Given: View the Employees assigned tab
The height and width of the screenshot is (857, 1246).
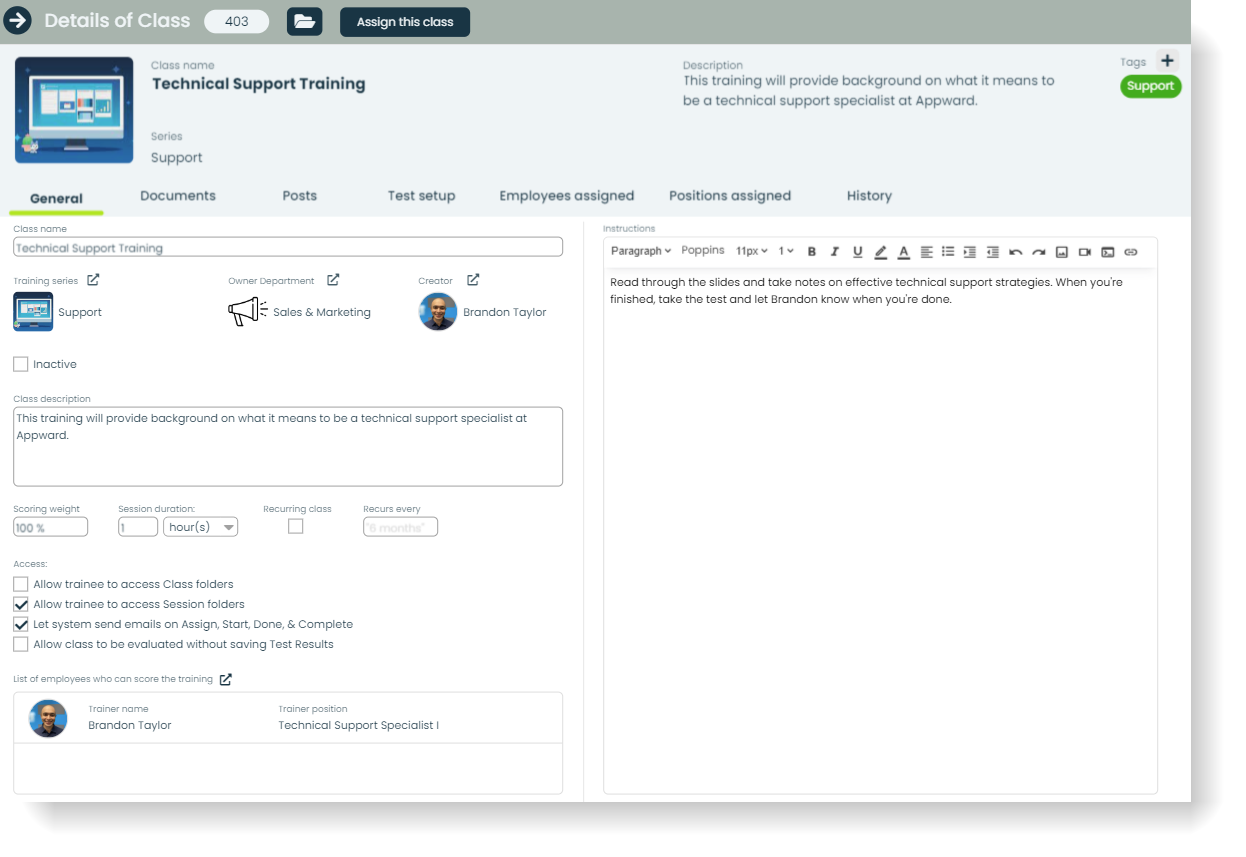Looking at the screenshot, I should click(x=567, y=196).
